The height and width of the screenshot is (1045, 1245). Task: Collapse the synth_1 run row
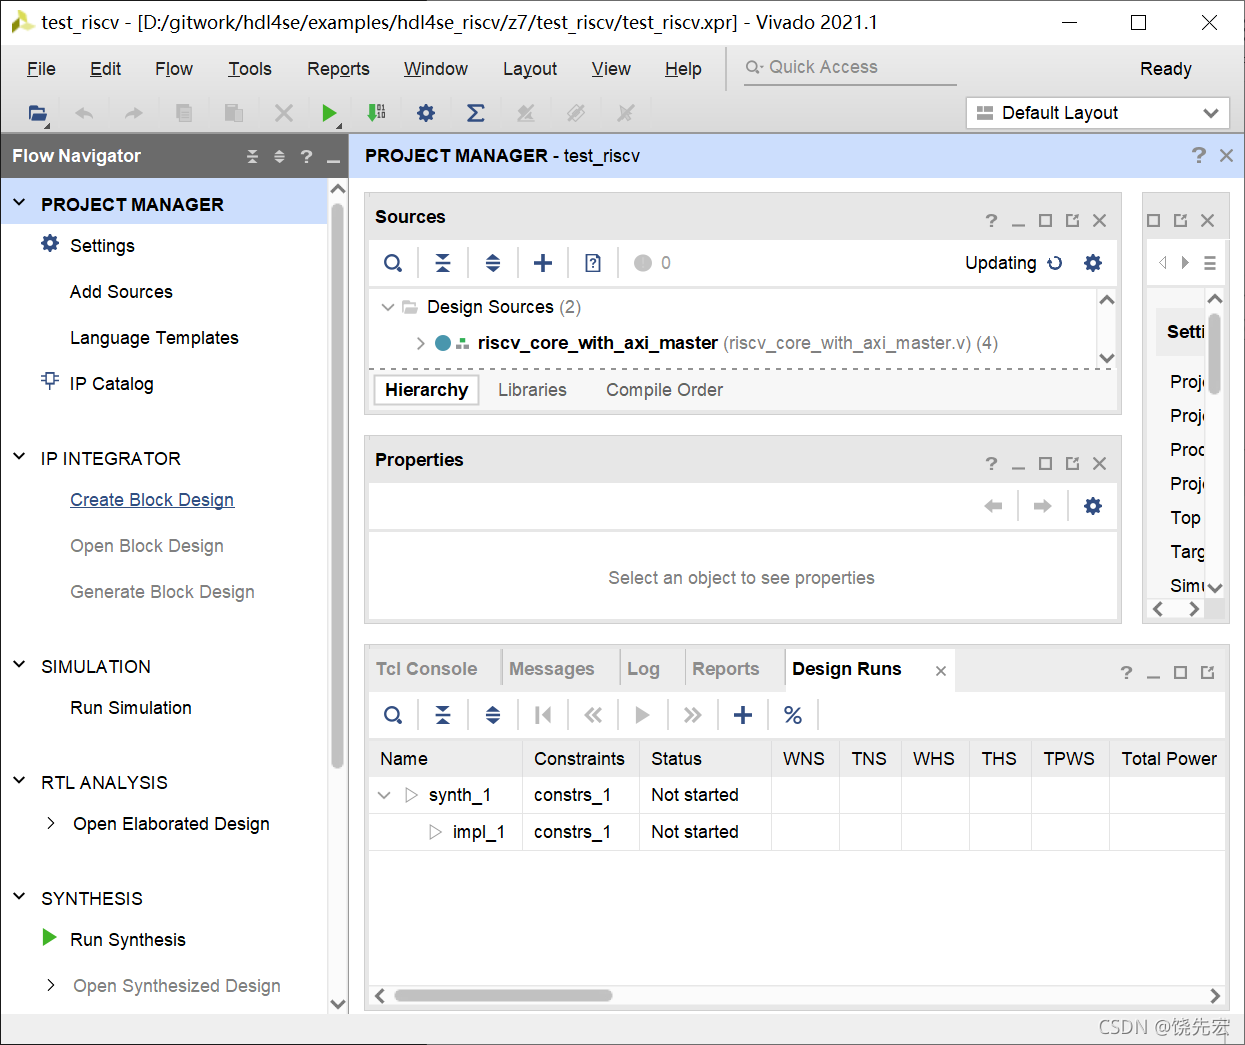384,795
